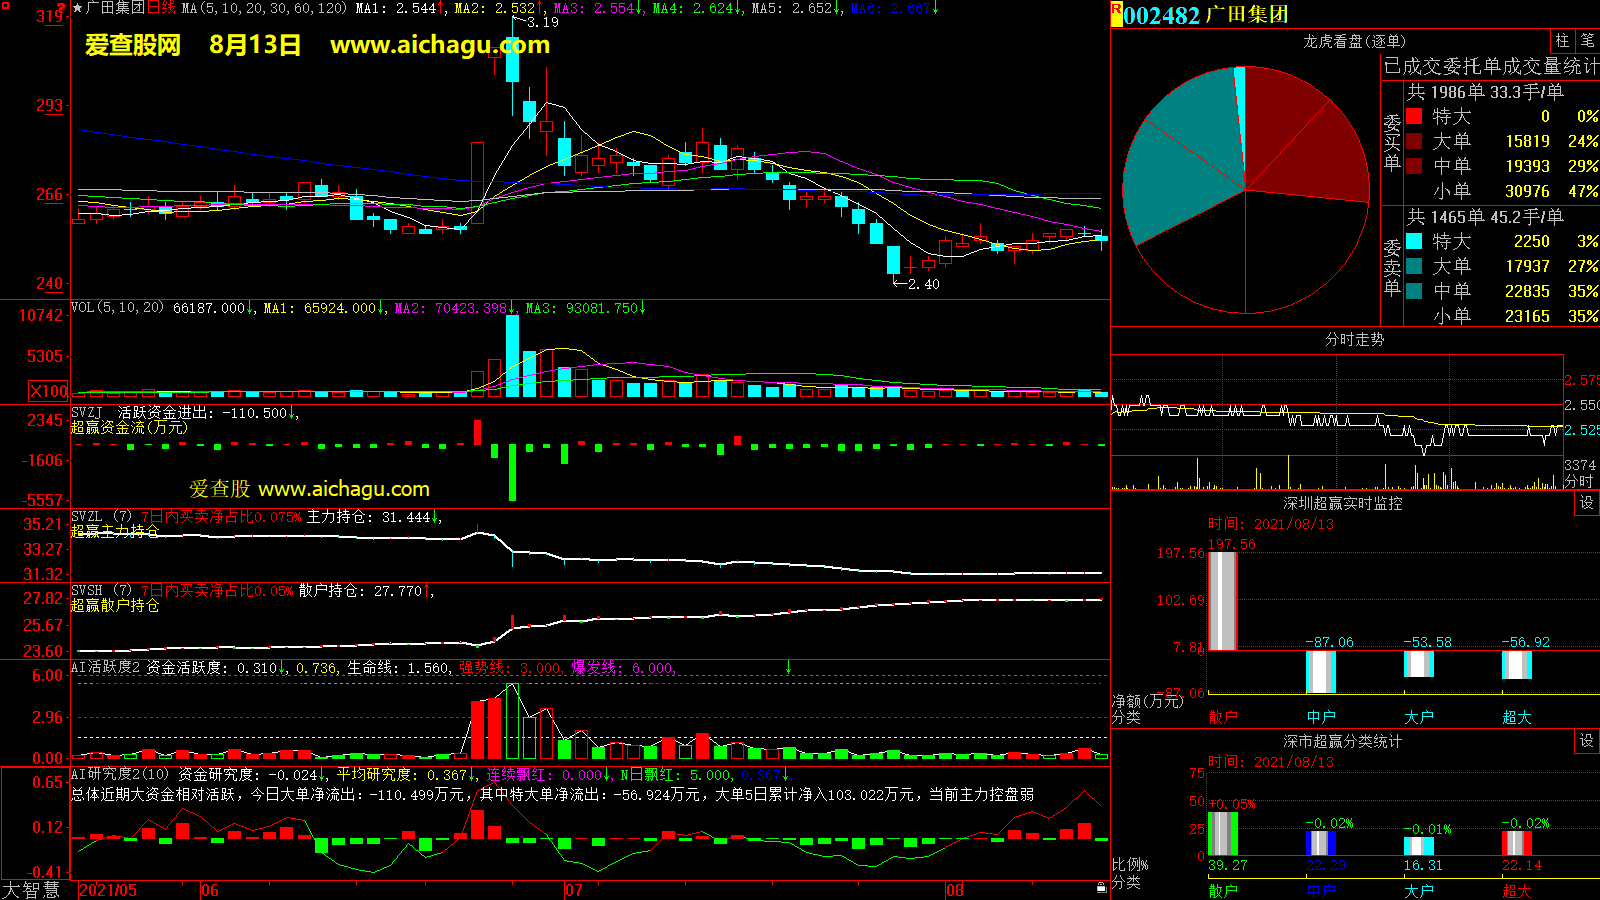The width and height of the screenshot is (1600, 900).
Task: Click the MA(5,10,20,30,60,120) indicator parameters
Action: tap(264, 8)
